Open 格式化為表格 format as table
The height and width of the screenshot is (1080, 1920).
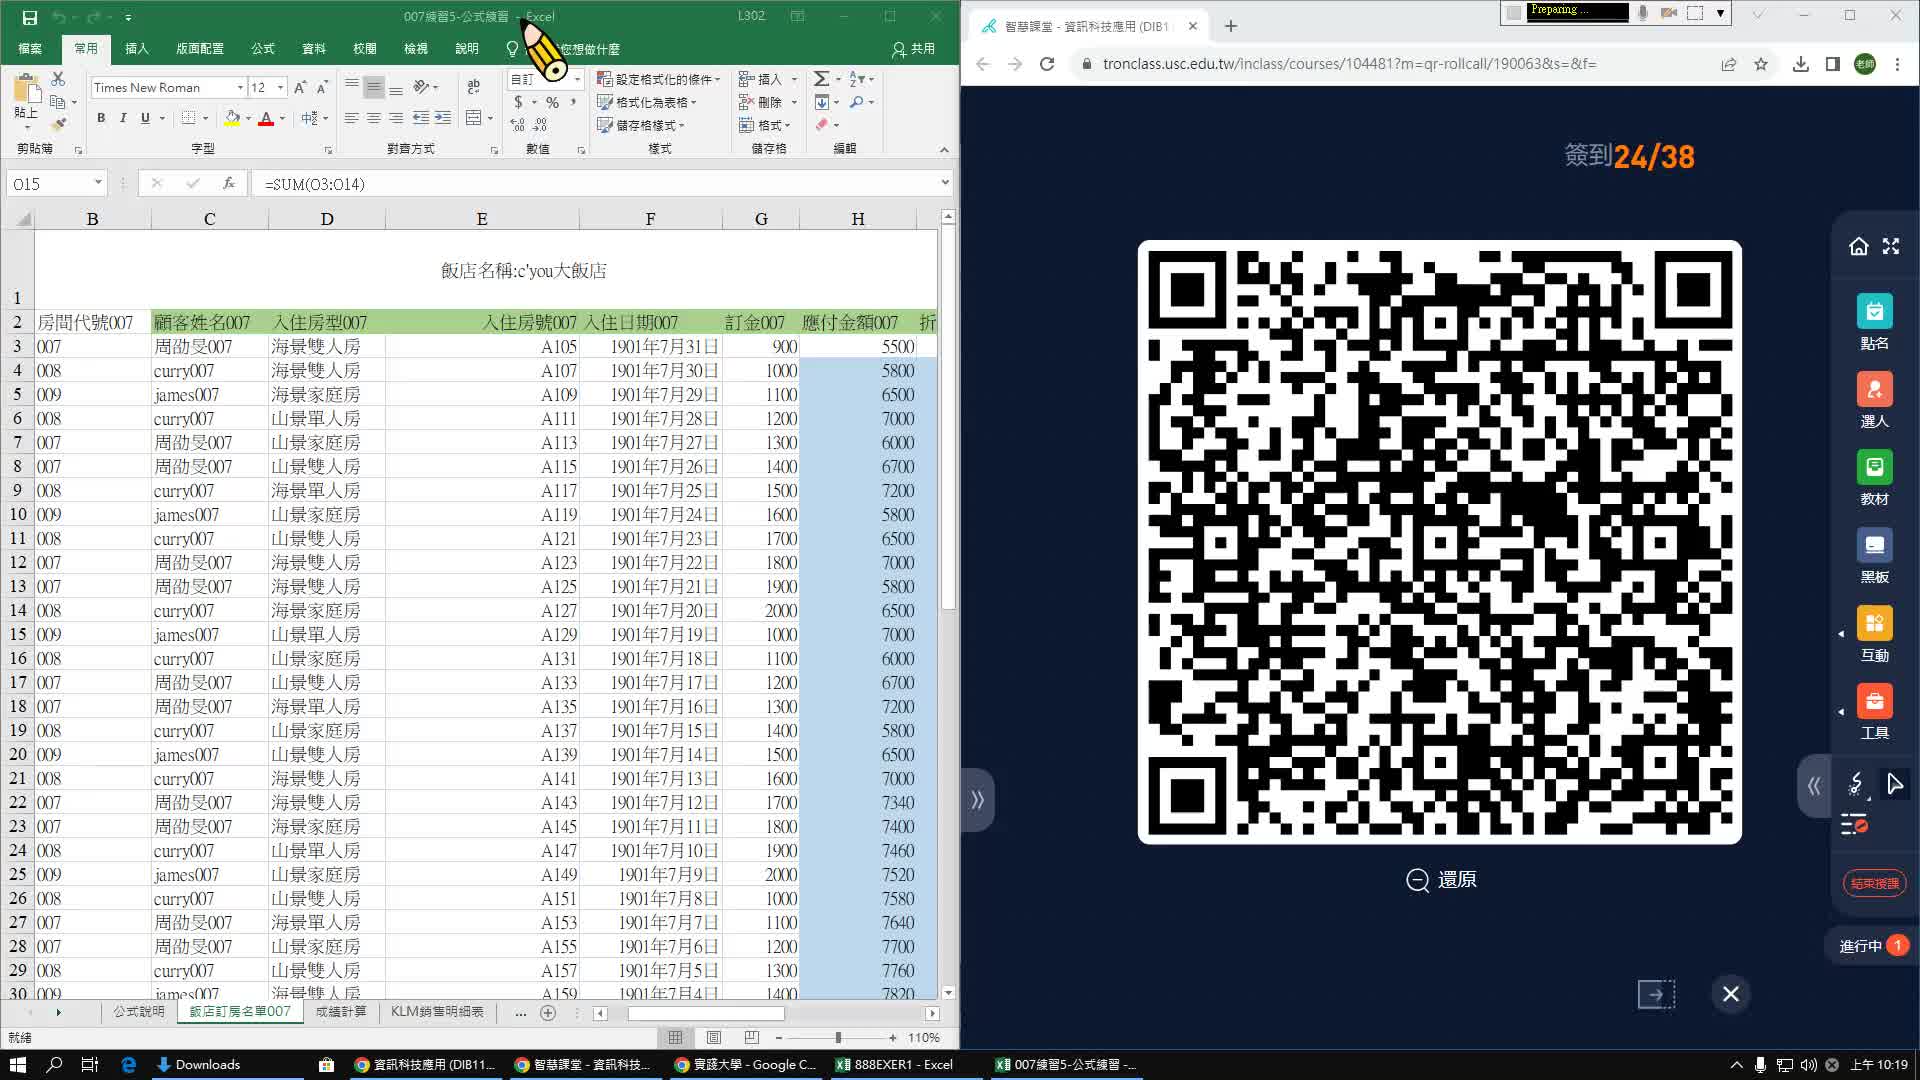[x=647, y=102]
